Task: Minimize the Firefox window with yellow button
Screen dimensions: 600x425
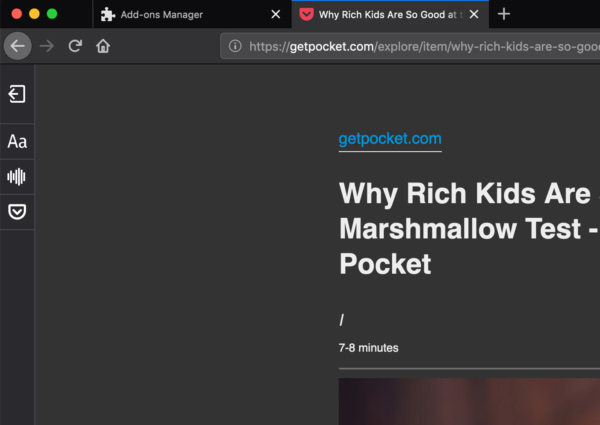Action: pos(34,14)
